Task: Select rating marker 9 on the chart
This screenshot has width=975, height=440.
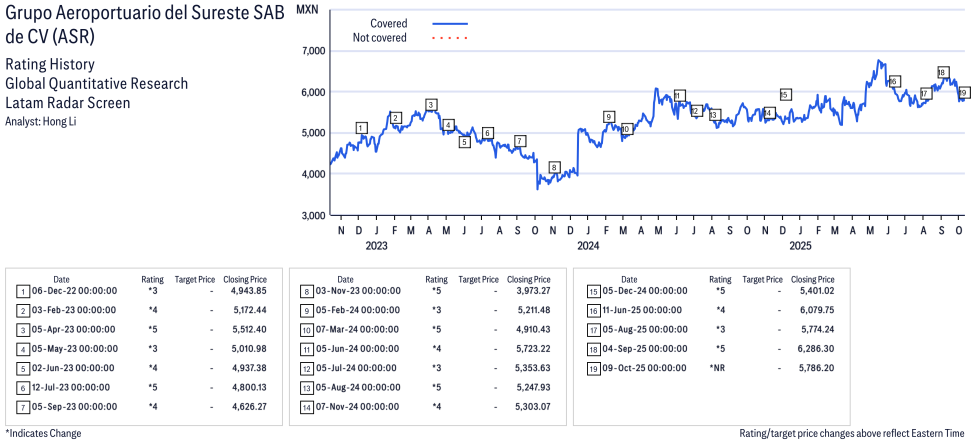Action: (609, 117)
